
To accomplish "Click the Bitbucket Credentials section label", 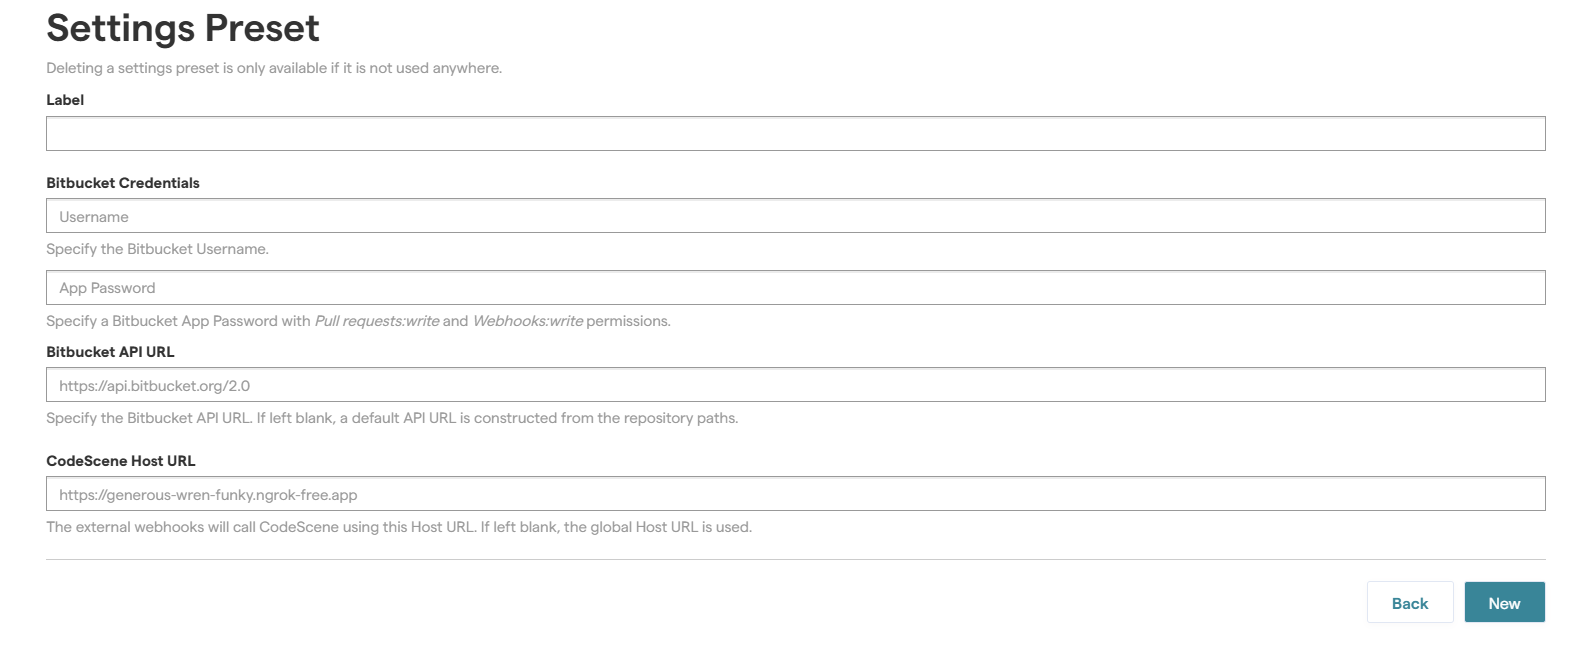I will [x=123, y=183].
